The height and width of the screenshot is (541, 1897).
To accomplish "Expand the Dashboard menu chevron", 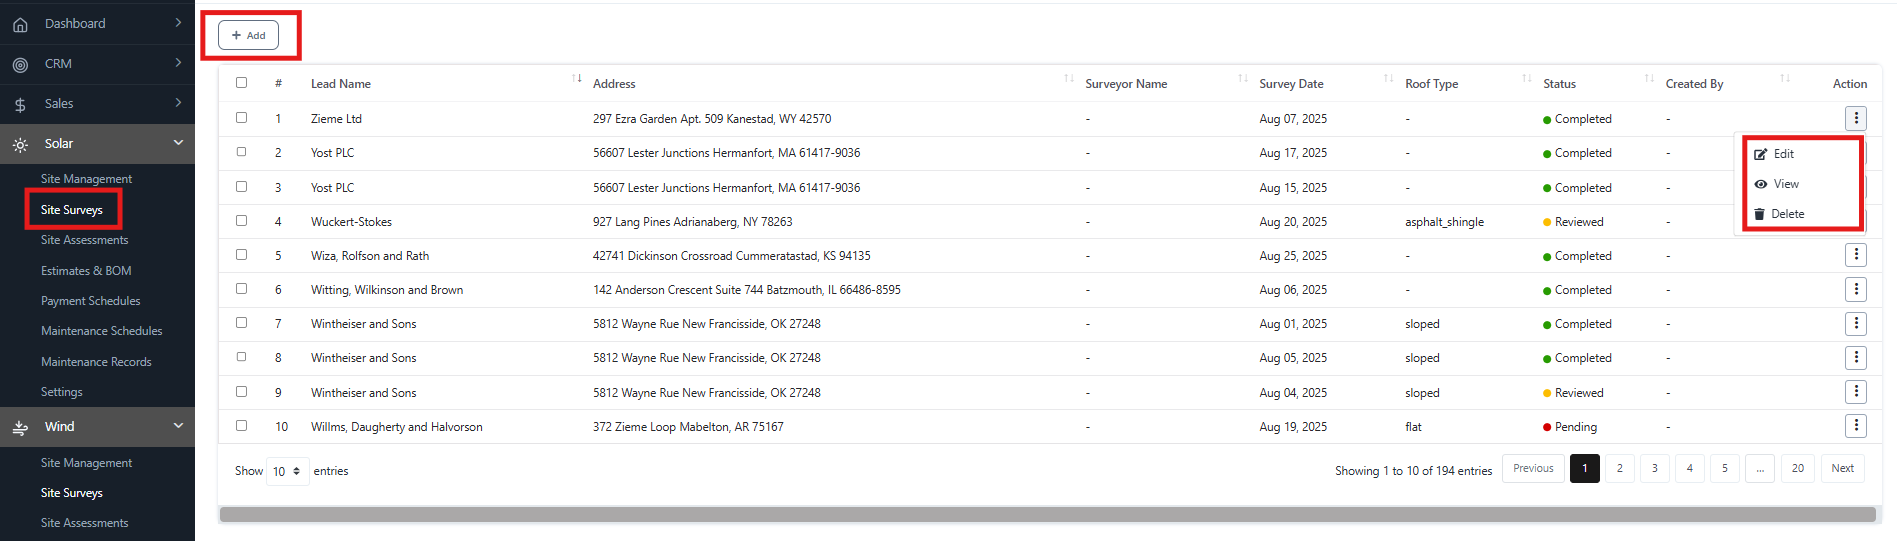I will point(178,23).
